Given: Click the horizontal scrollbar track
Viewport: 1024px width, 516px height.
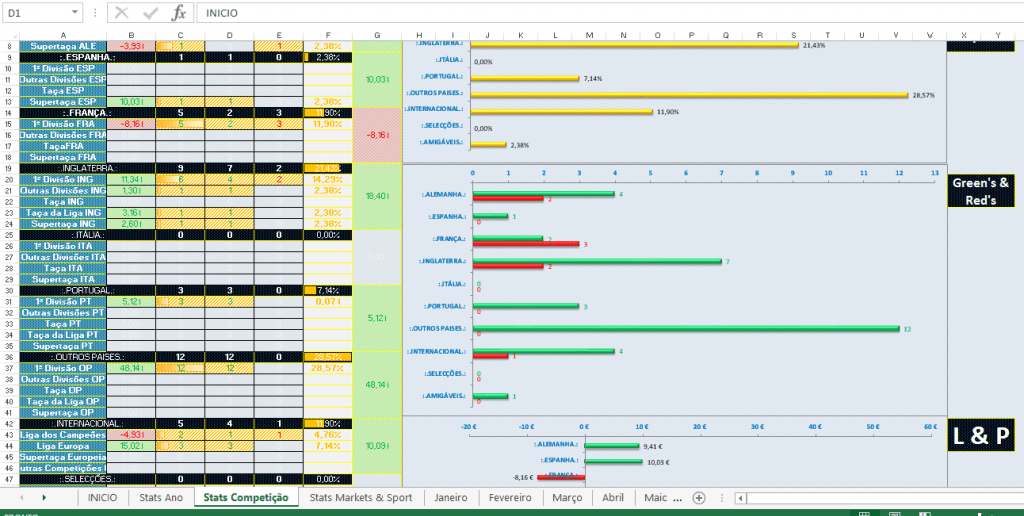Looking at the screenshot, I should 885,498.
